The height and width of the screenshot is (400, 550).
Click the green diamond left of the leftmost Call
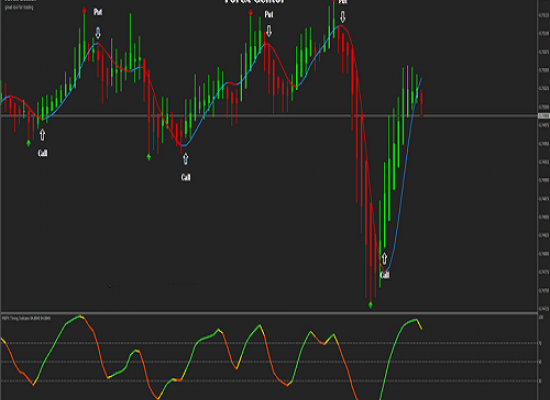click(29, 143)
